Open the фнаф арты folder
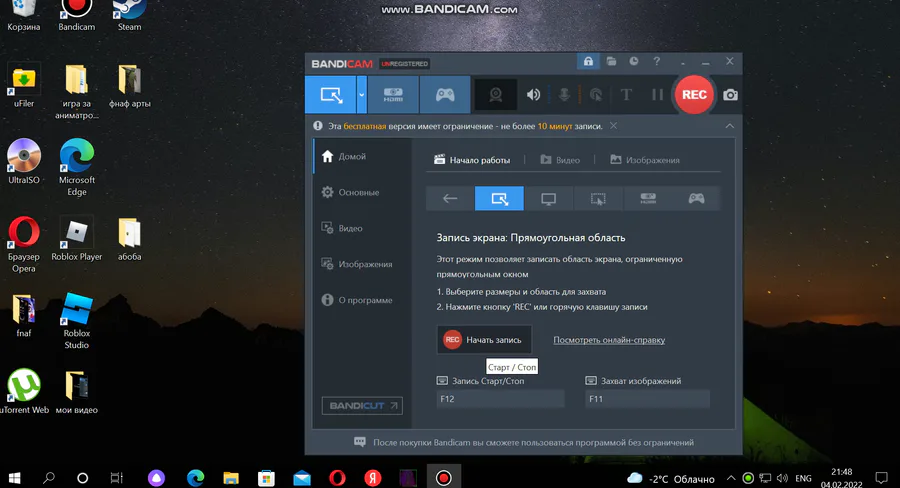This screenshot has height=488, width=900. pos(130,86)
